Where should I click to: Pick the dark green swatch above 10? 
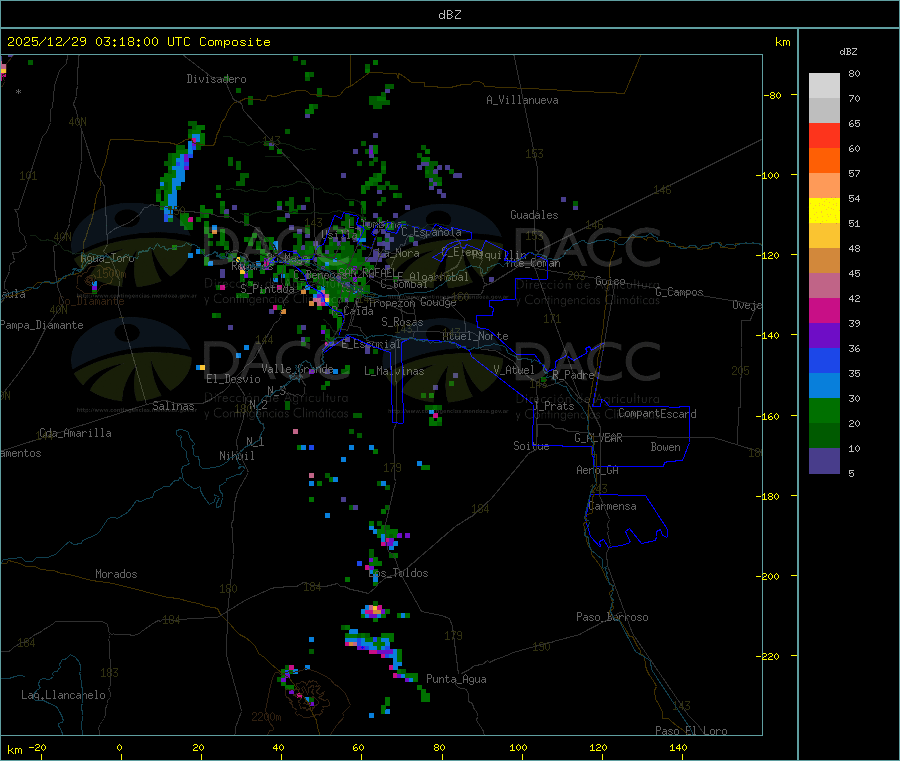coord(824,436)
